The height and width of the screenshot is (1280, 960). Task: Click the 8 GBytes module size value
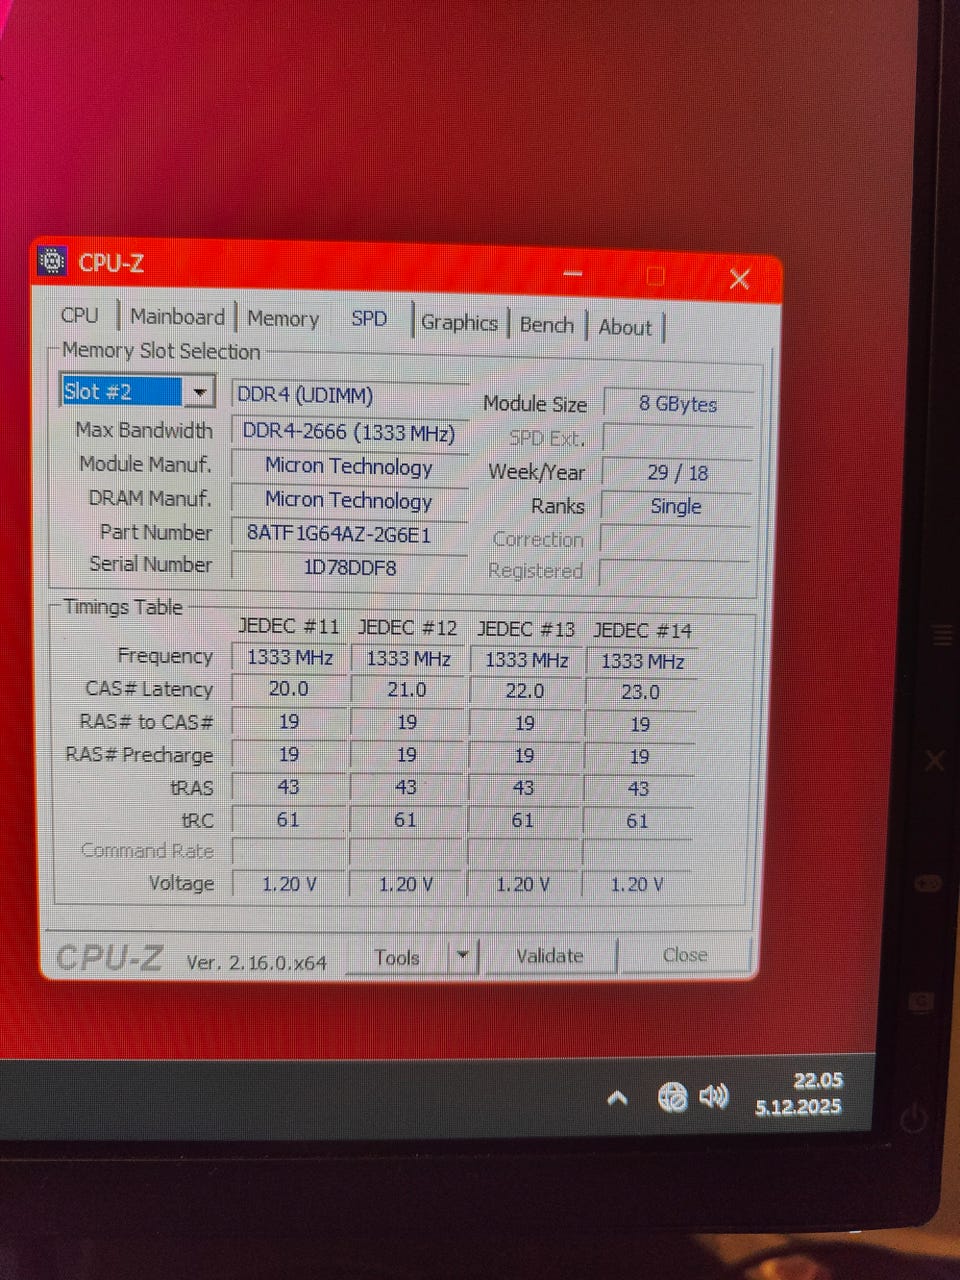[678, 404]
